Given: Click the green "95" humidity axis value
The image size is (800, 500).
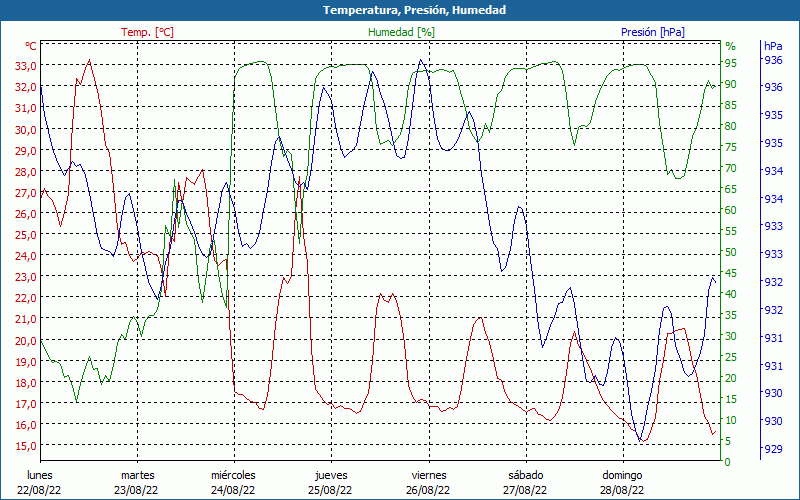Looking at the screenshot, I should (731, 63).
